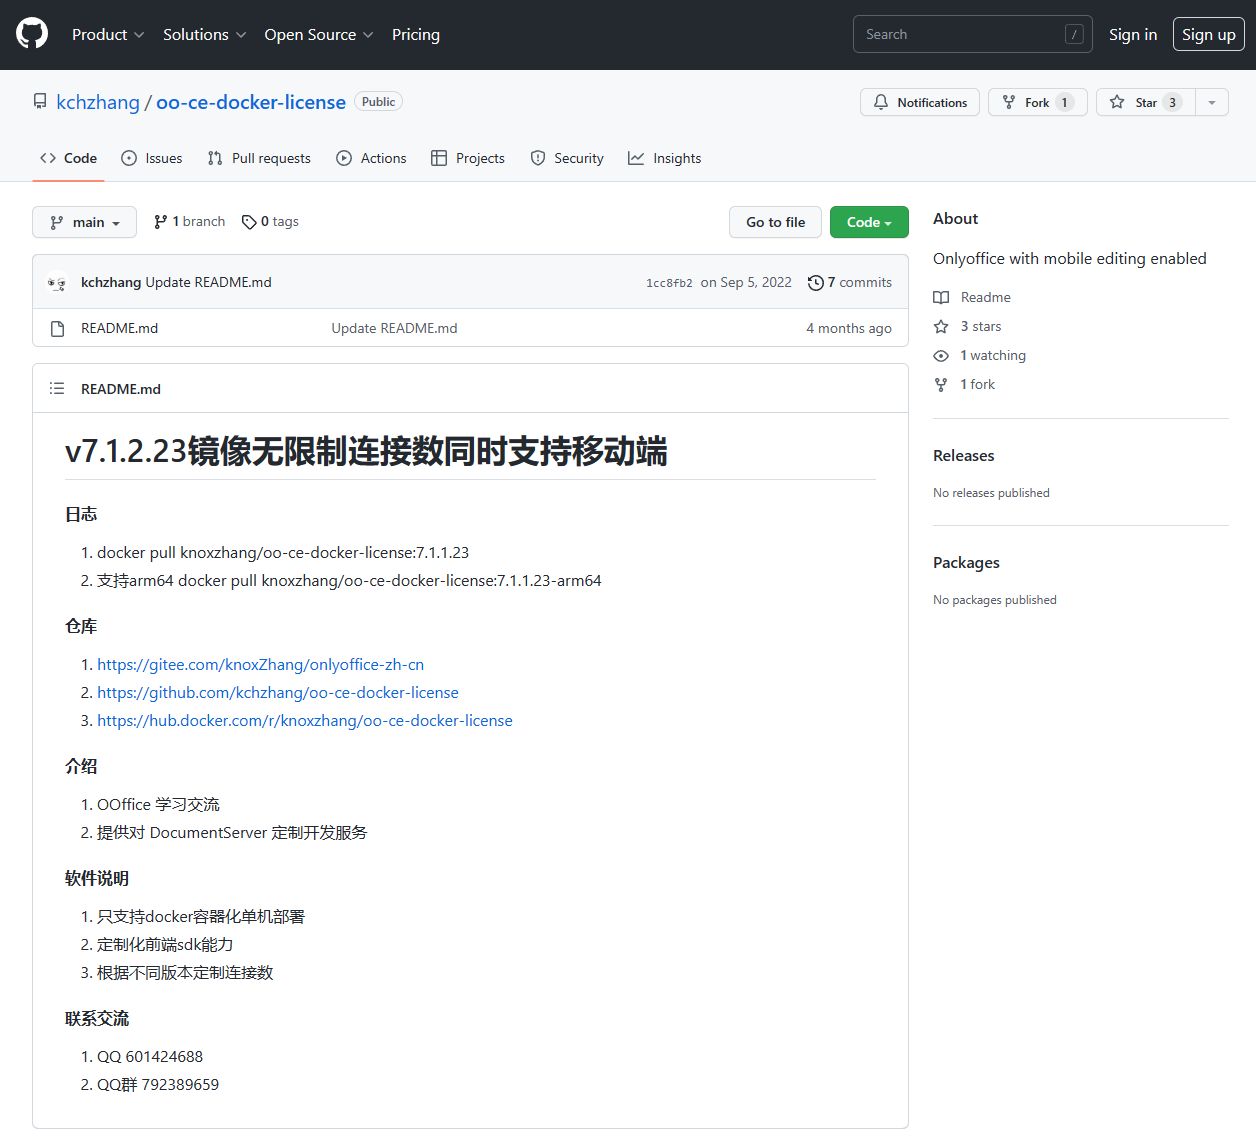This screenshot has height=1143, width=1256.
Task: Open the Product menu
Action: coord(108,35)
